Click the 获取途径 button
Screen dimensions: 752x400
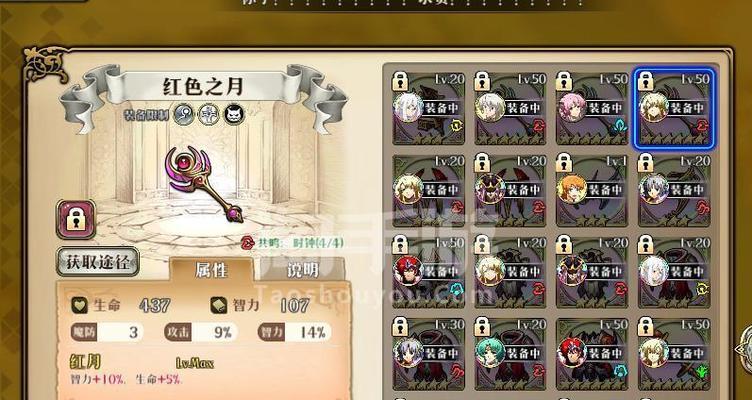pos(98,262)
